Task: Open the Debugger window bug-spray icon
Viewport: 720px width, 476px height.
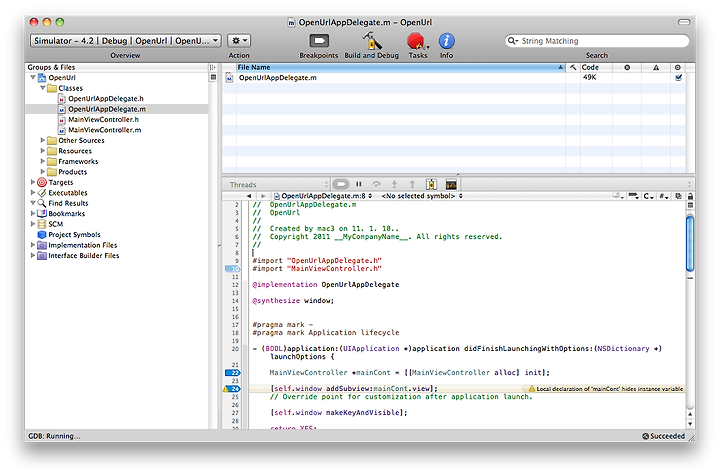Action: (x=431, y=184)
